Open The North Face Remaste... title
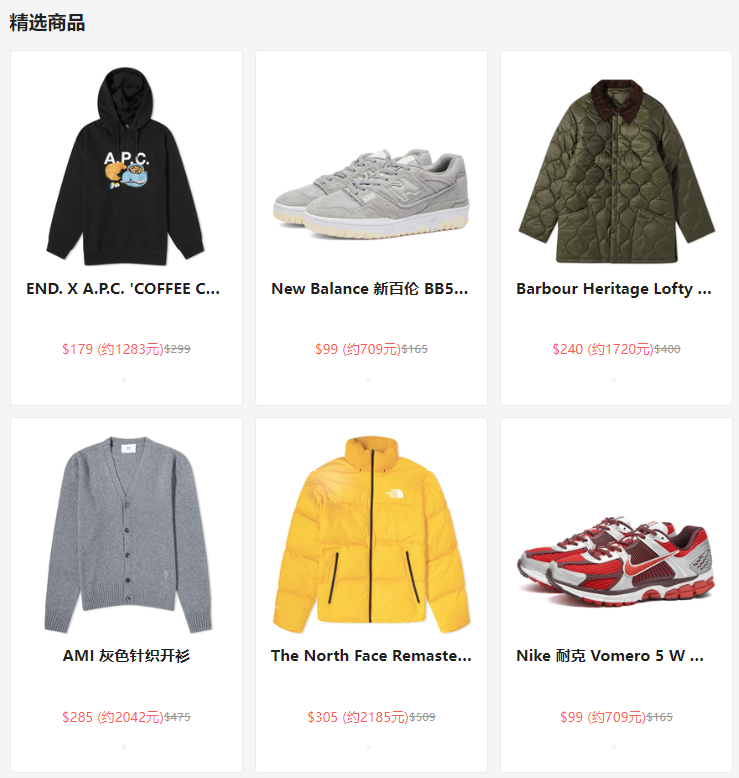Viewport: 739px width, 778px height. tap(371, 656)
